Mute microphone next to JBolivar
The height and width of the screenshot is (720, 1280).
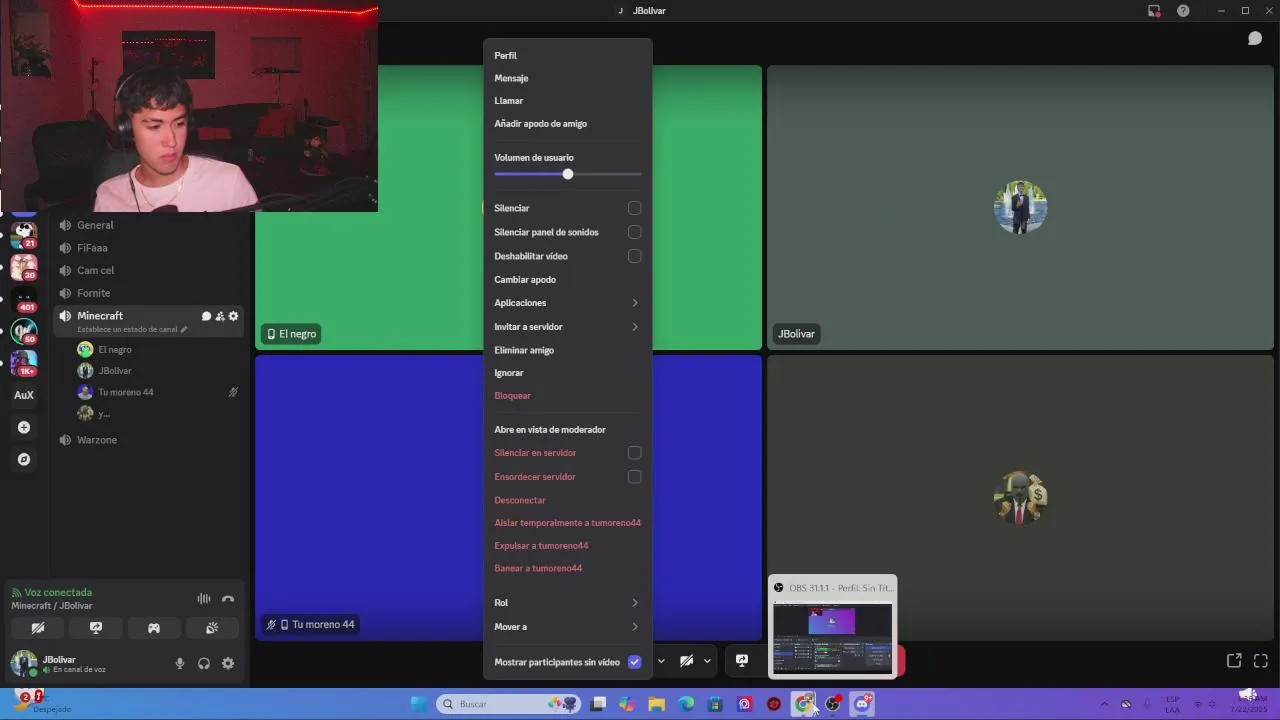click(180, 663)
